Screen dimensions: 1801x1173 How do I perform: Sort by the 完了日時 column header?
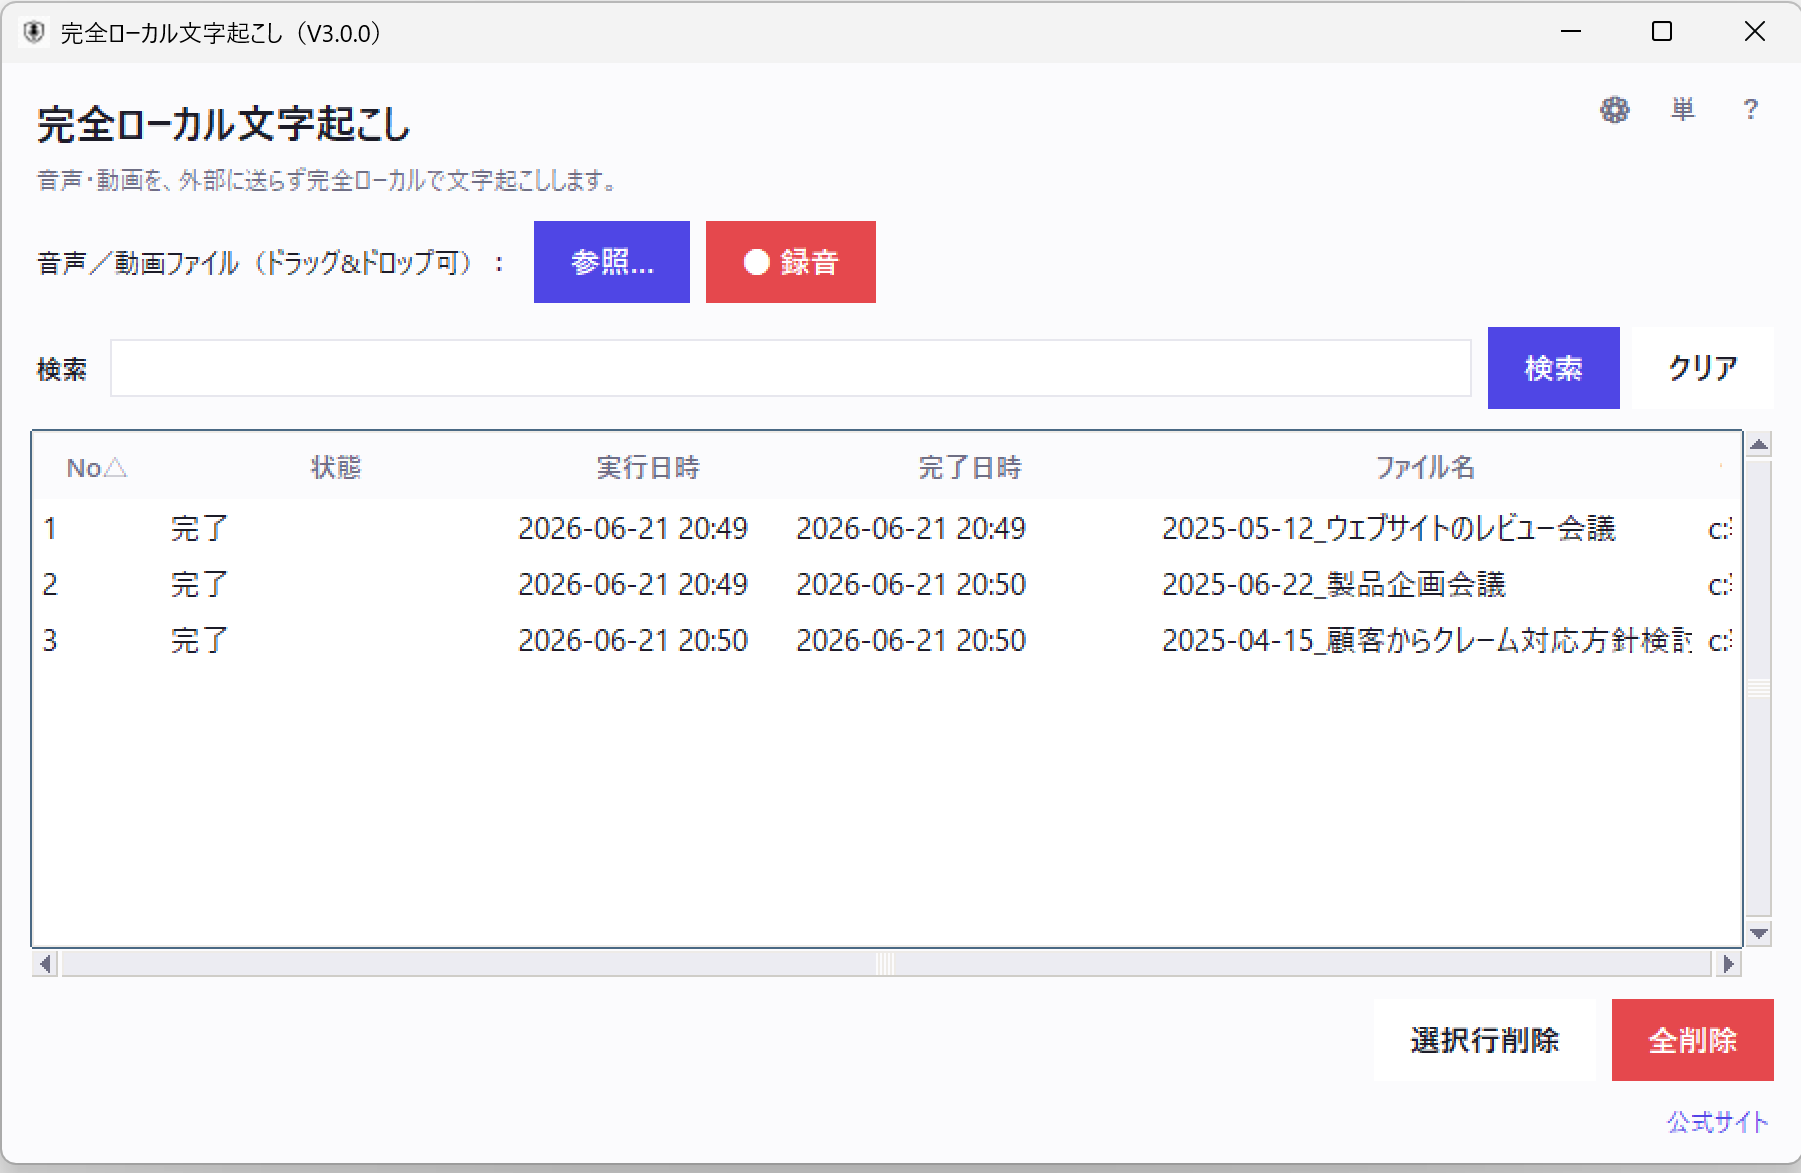[970, 468]
